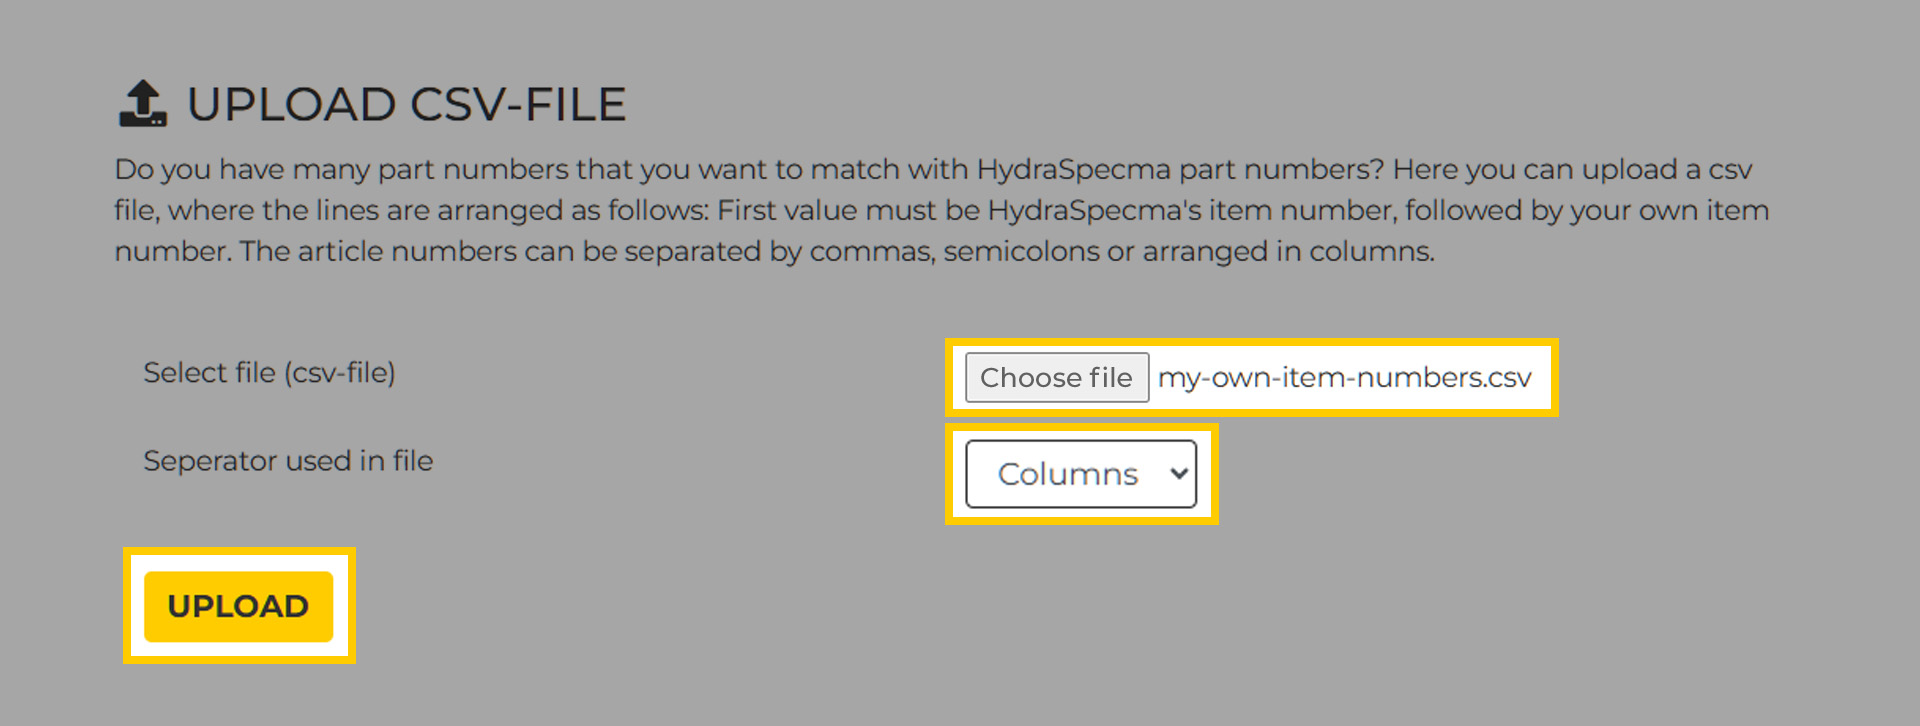Click the chevron arrow on Columns dropdown
The width and height of the screenshot is (1920, 726).
(x=1179, y=474)
